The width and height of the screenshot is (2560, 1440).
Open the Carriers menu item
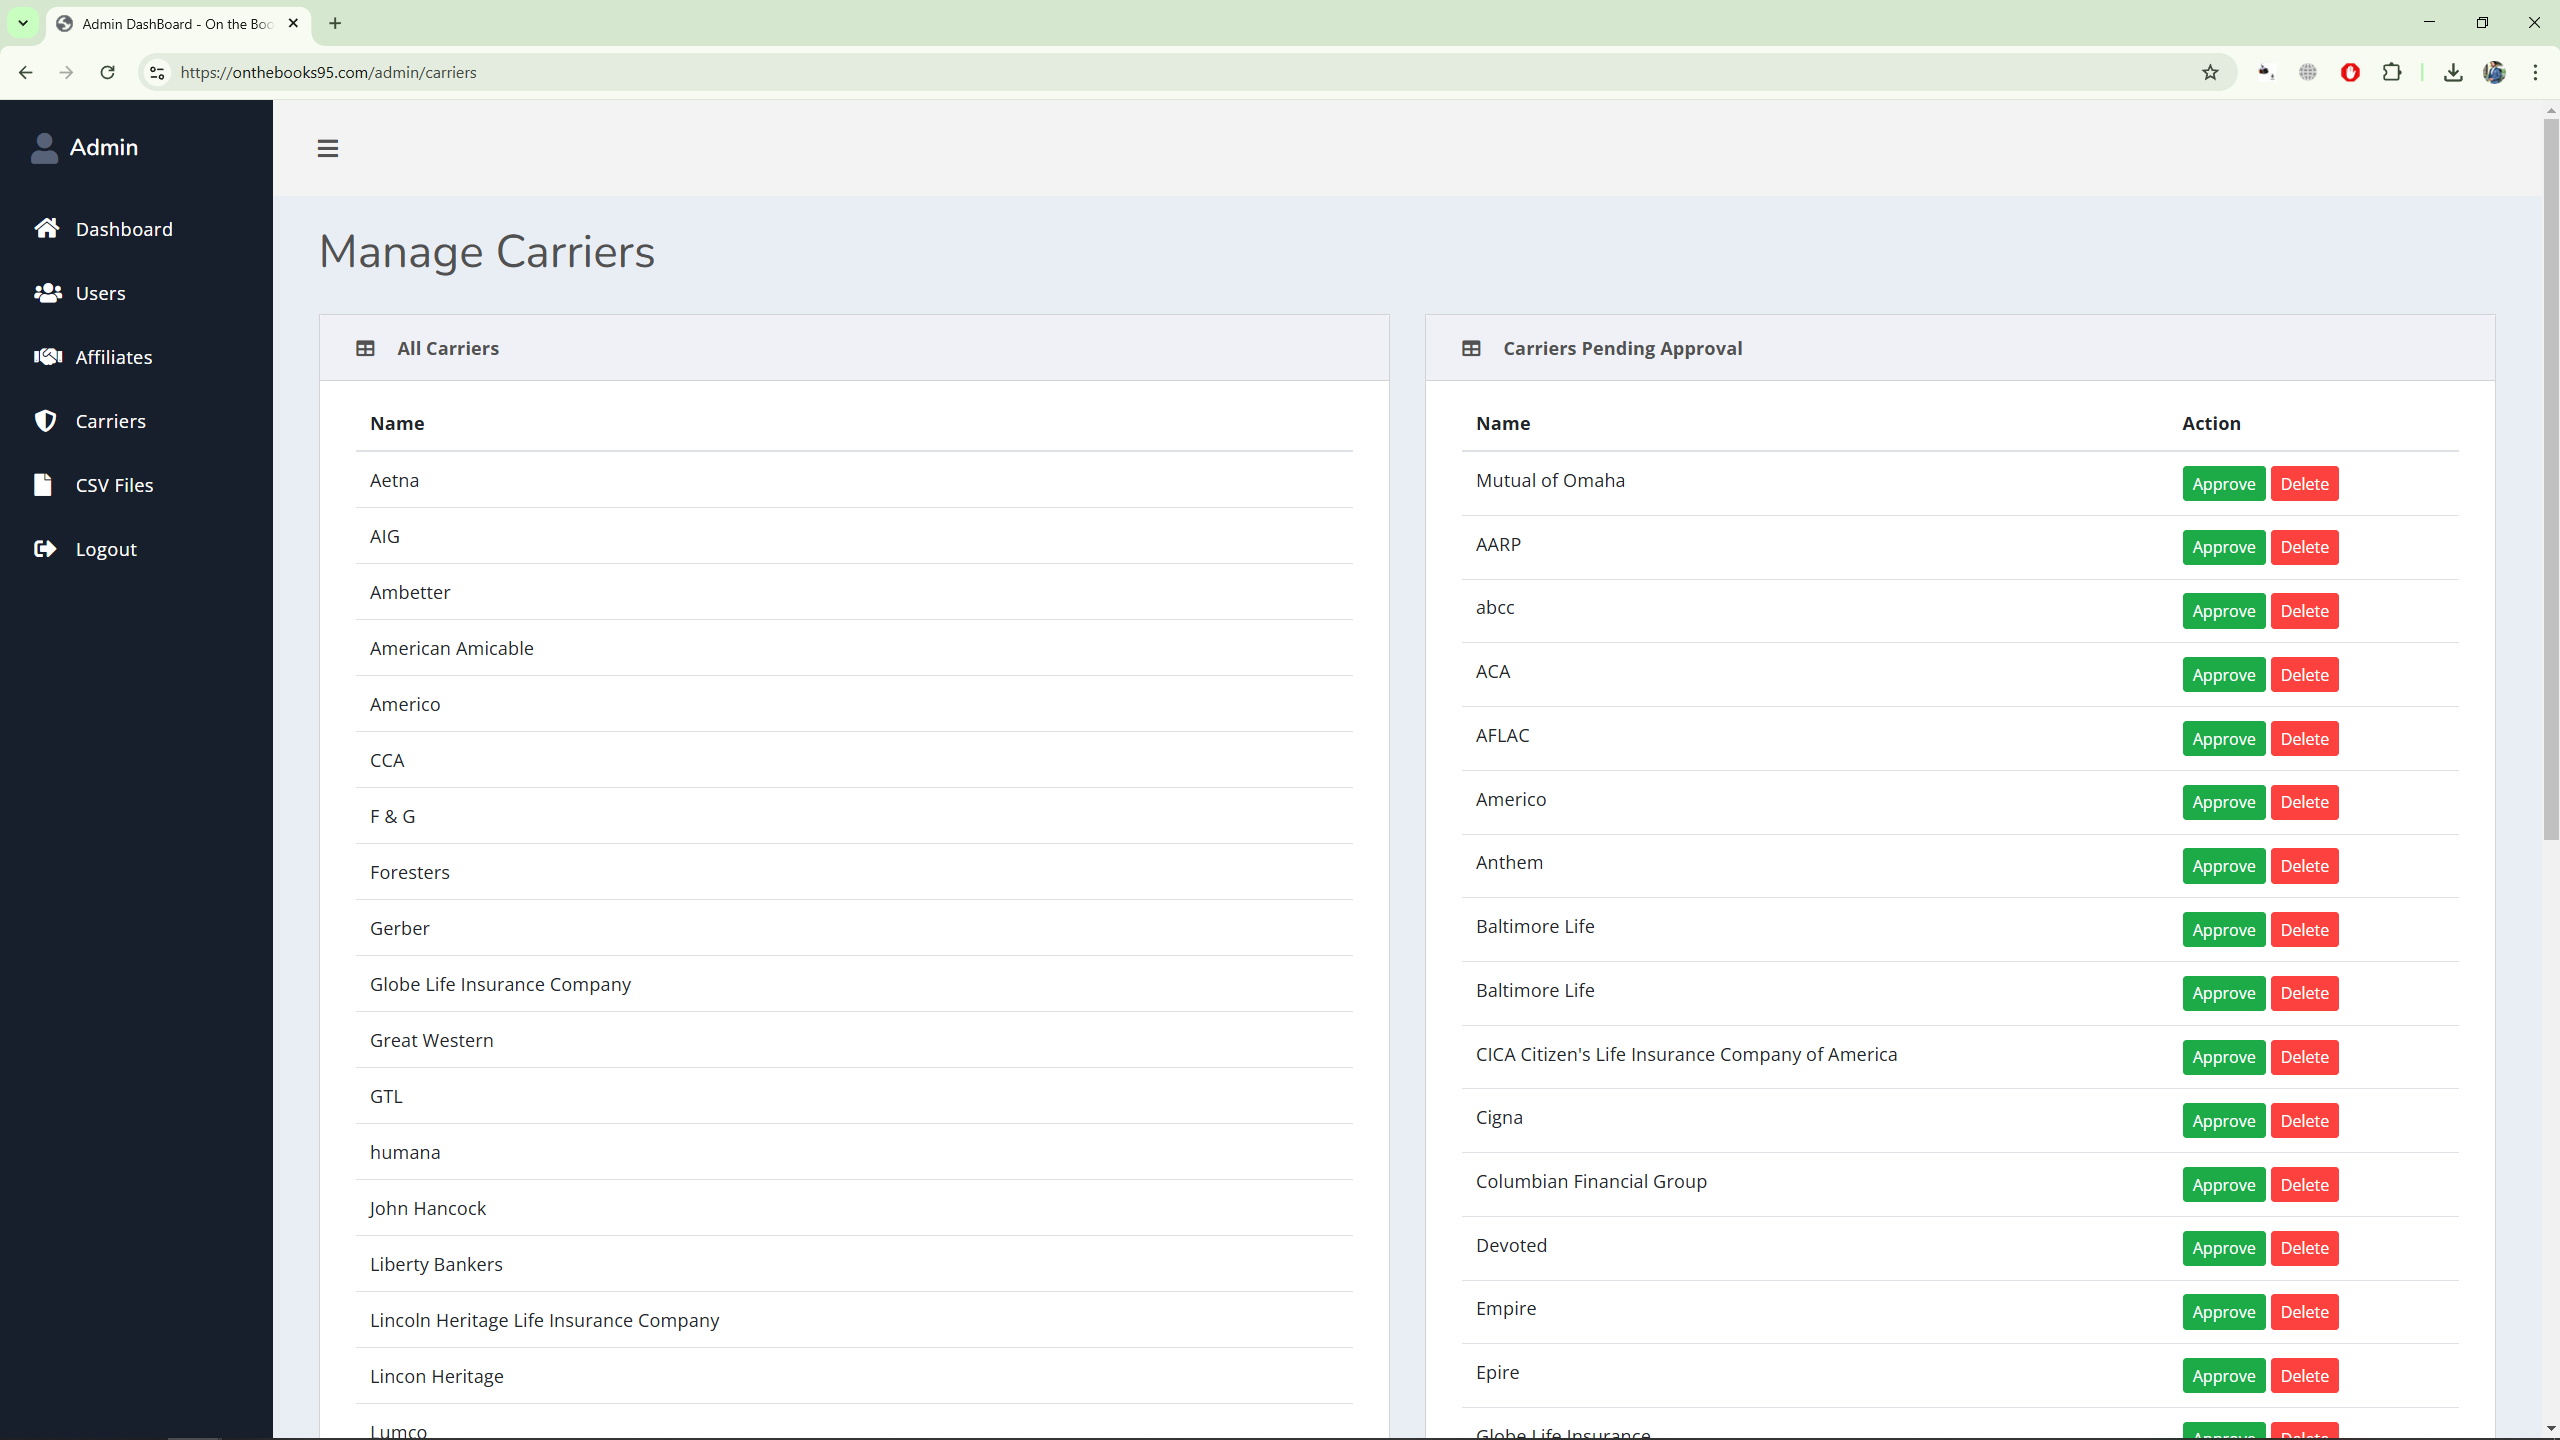tap(110, 421)
